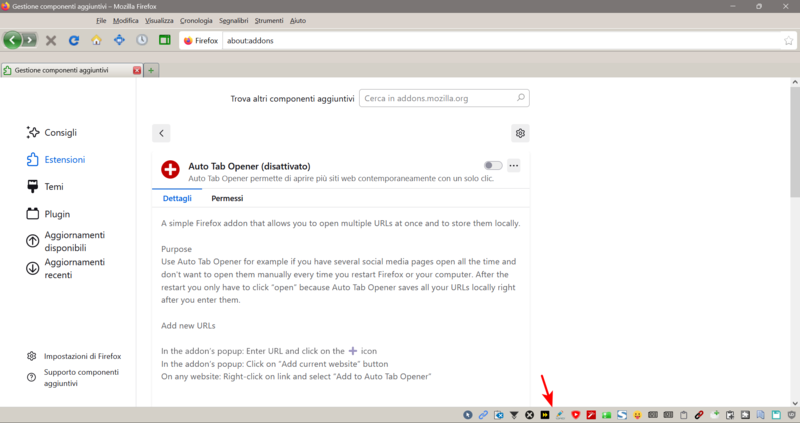Click the dark square star status bar icon
Screen dimensions: 800x423
tap(745, 415)
